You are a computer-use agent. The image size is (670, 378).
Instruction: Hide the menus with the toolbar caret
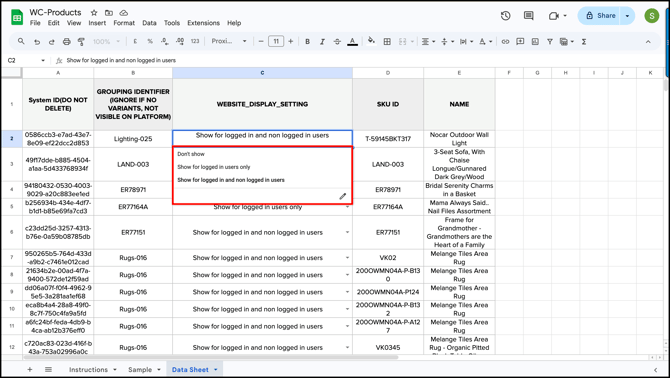(x=648, y=41)
